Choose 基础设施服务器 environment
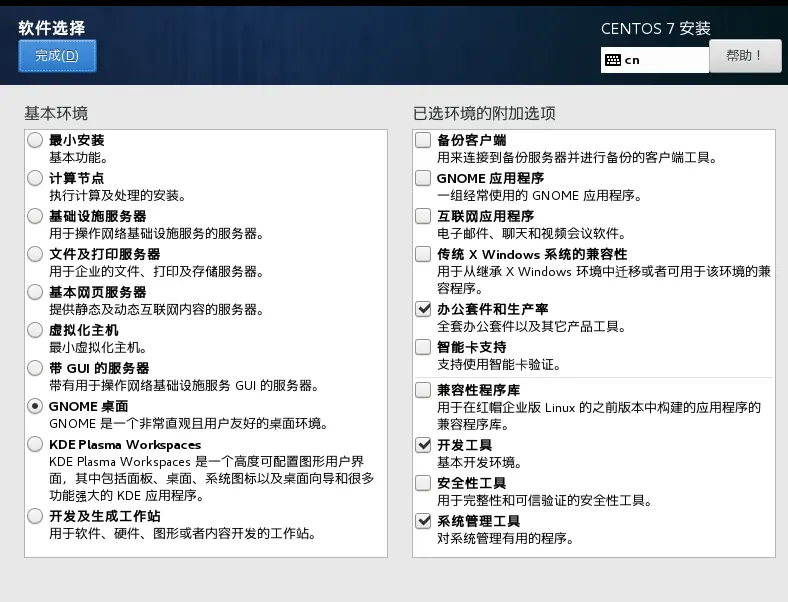The height and width of the screenshot is (602, 788). [x=35, y=216]
